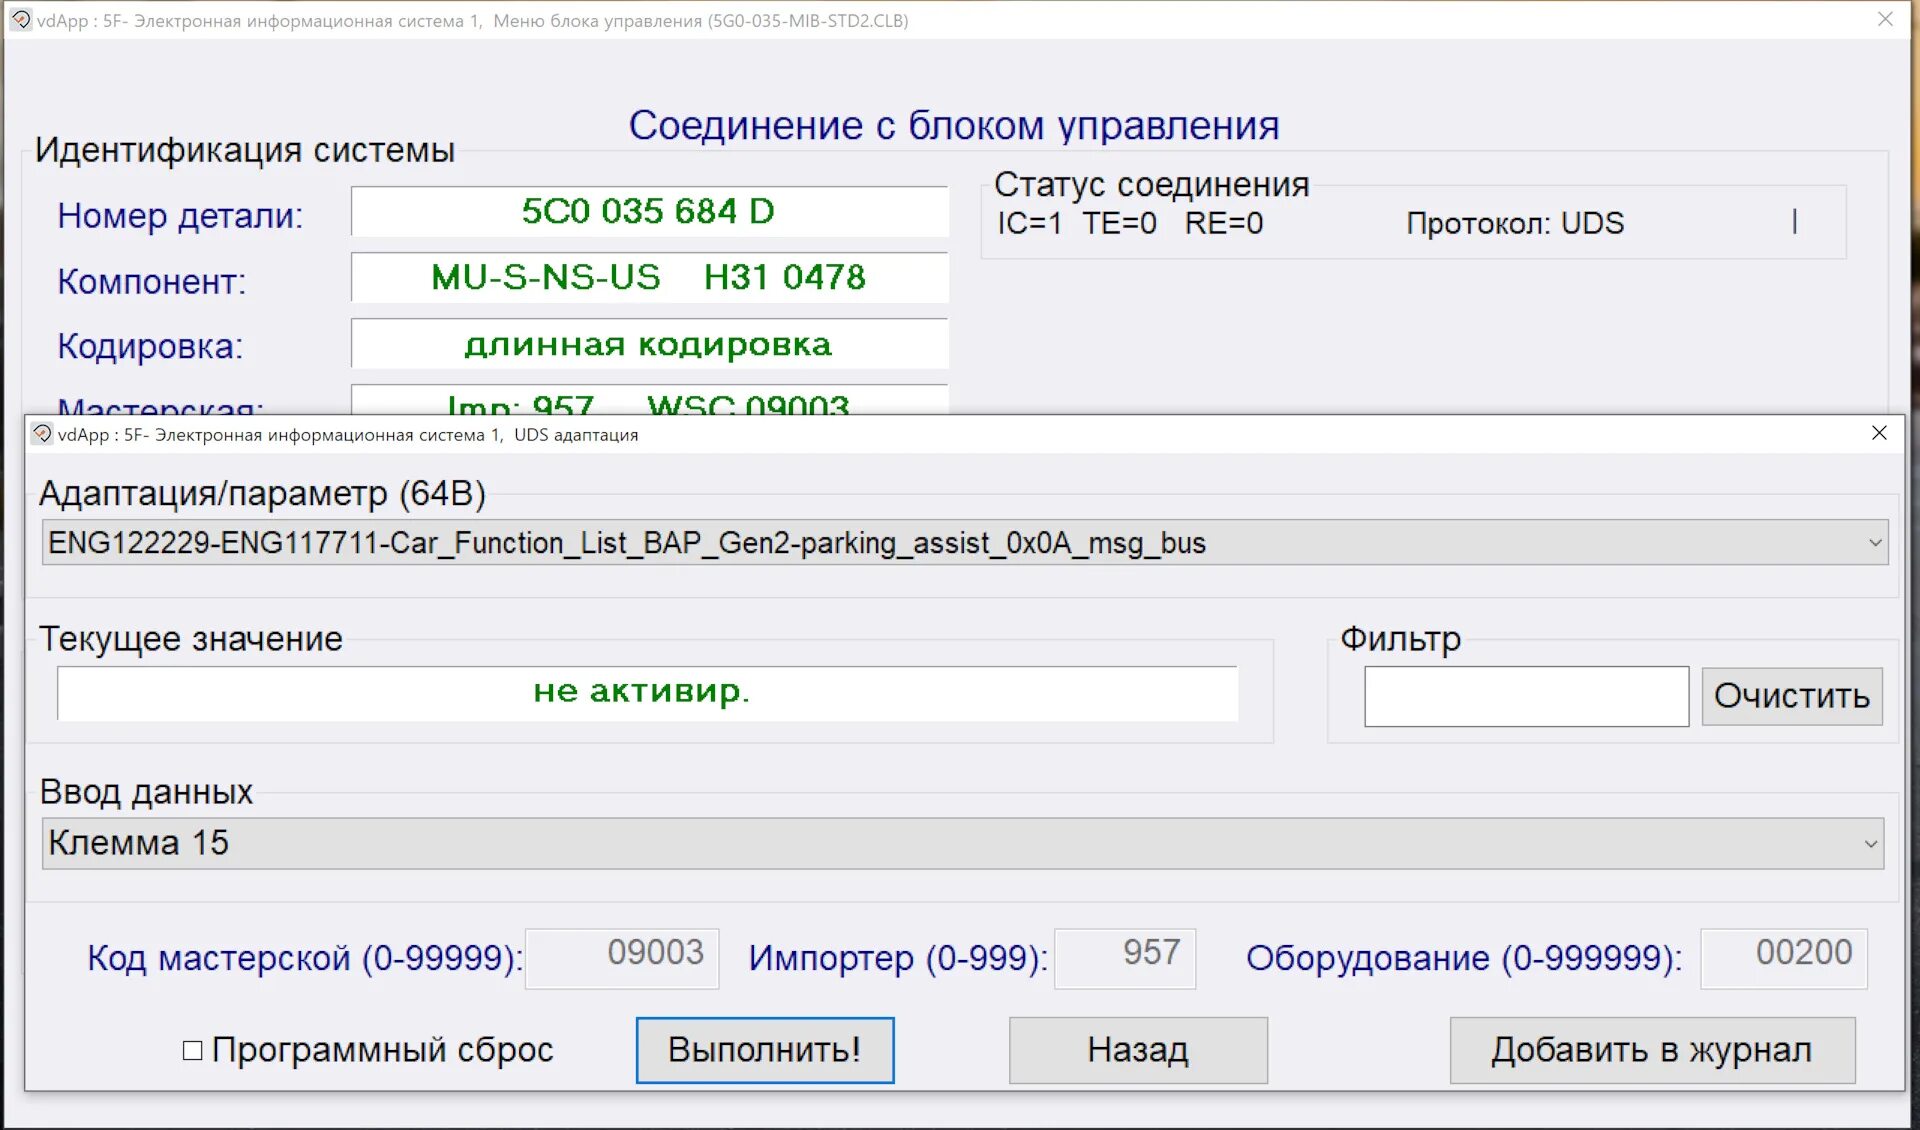Focus the Фильтр text input field
This screenshot has width=1920, height=1130.
click(1526, 696)
